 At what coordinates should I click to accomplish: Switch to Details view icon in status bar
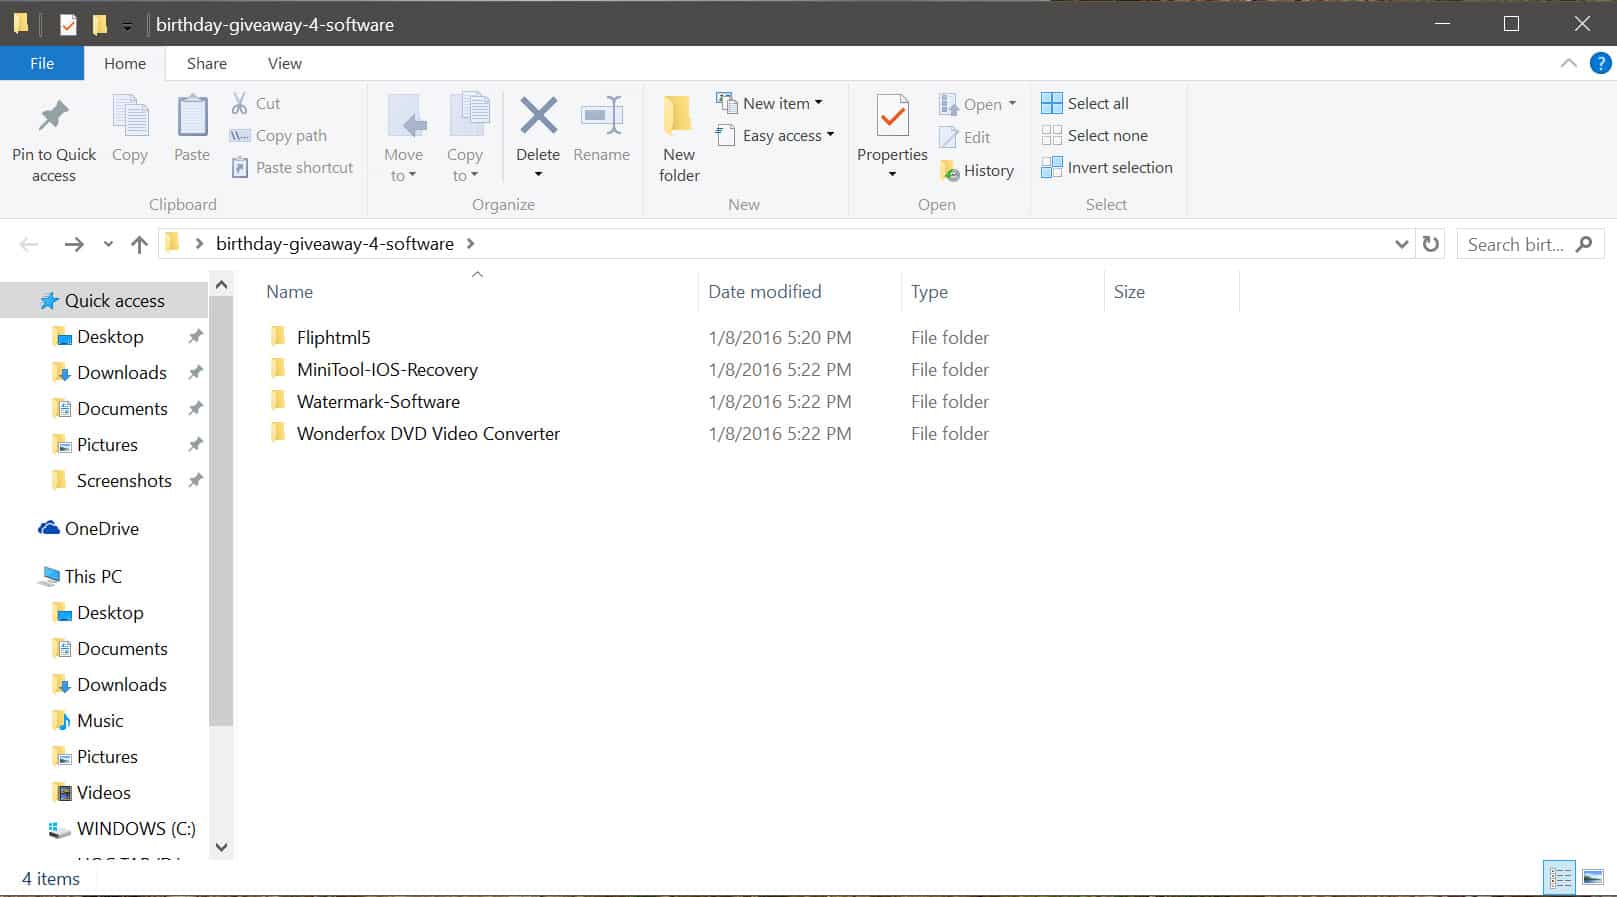(1560, 878)
